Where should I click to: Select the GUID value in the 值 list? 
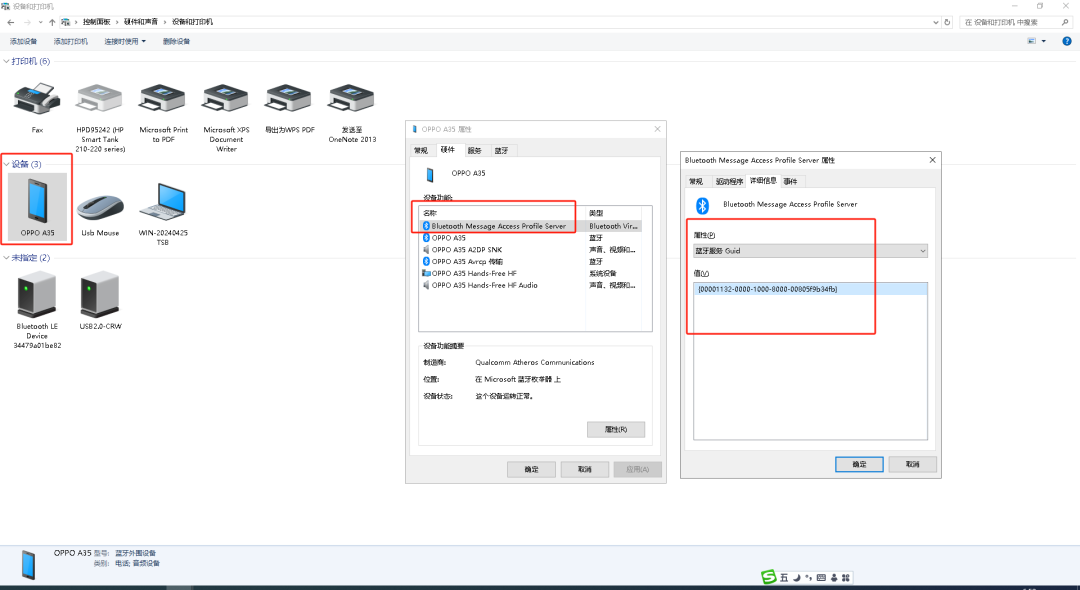click(x=767, y=289)
